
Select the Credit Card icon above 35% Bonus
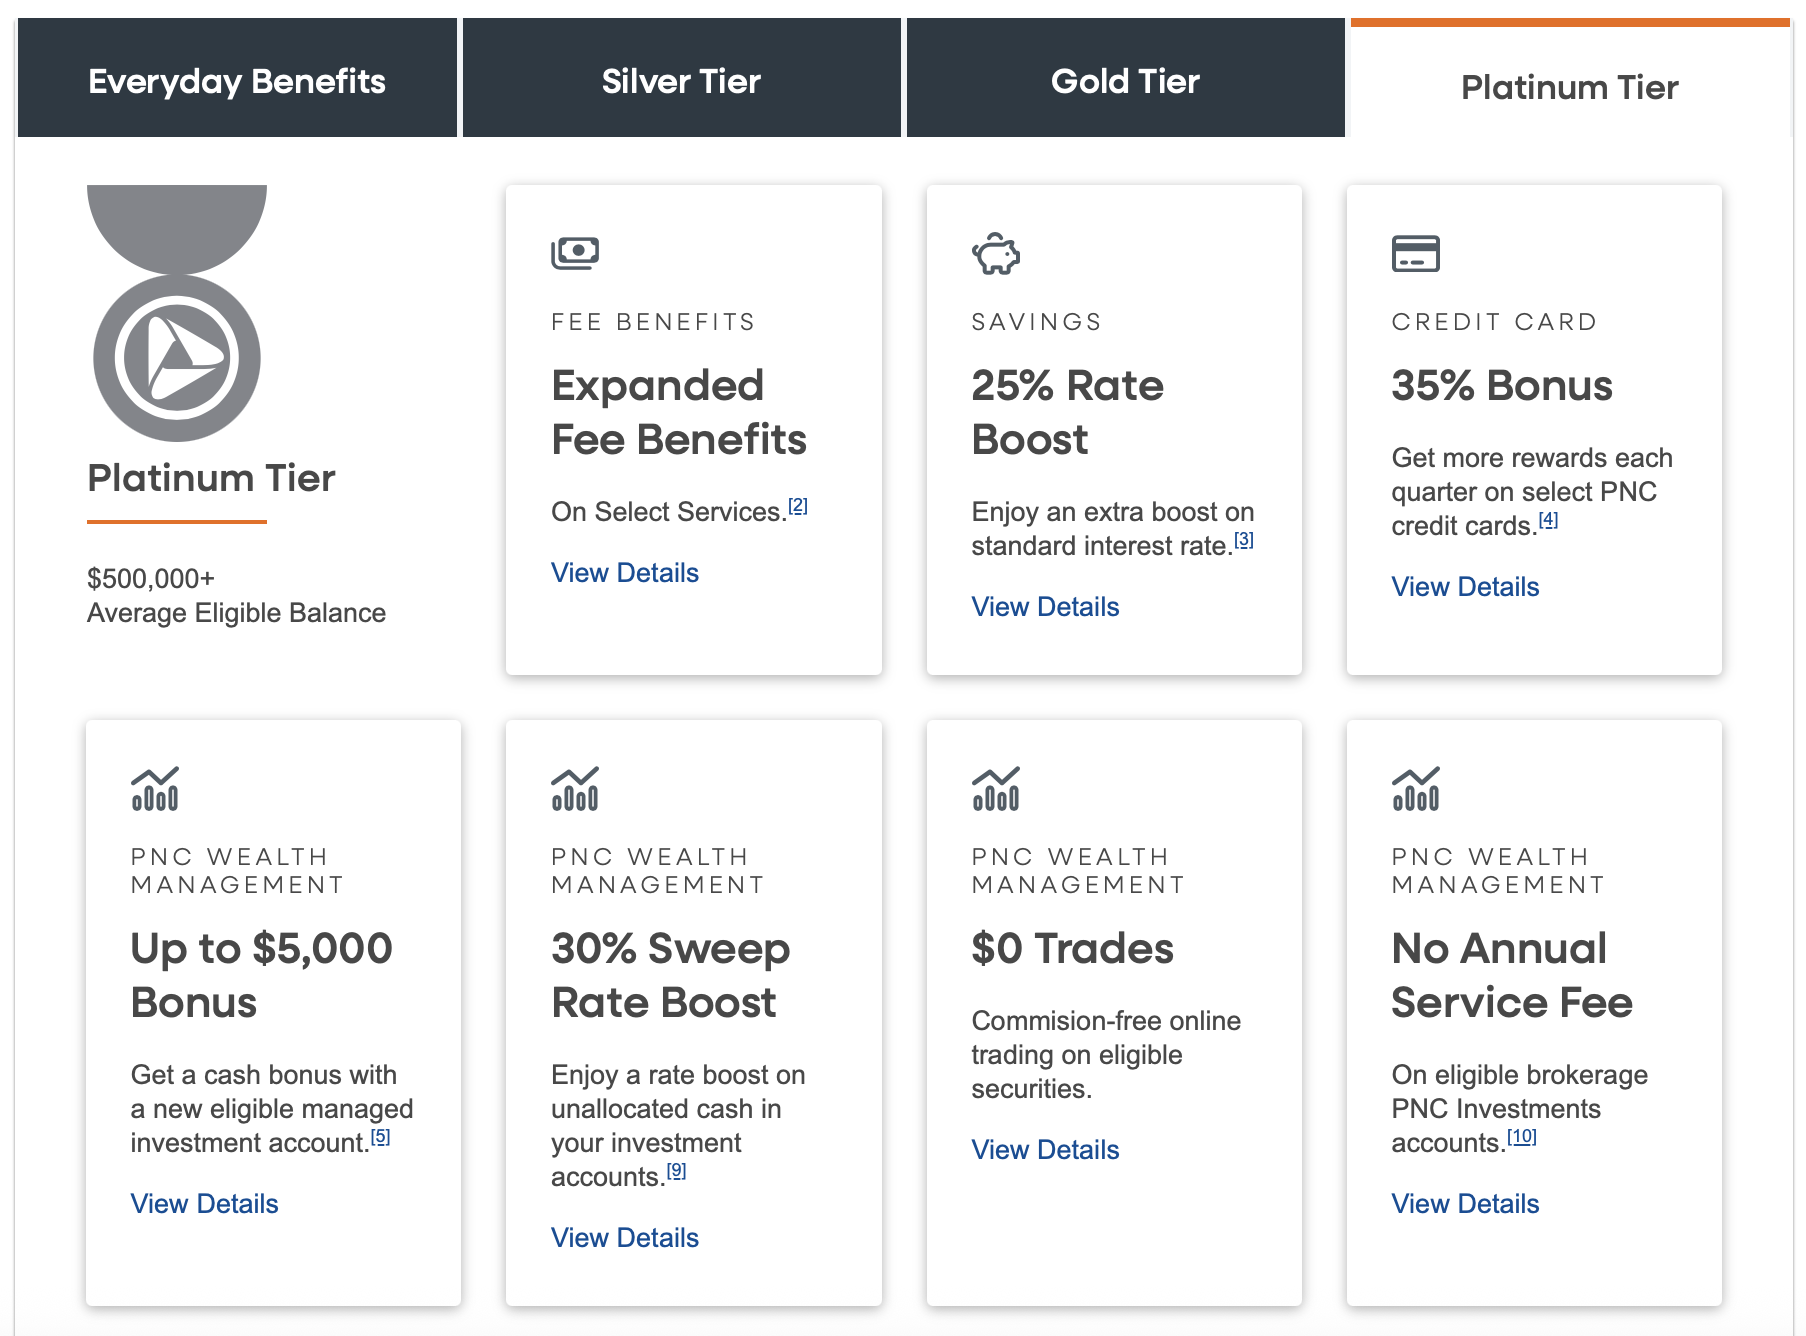pos(1416,254)
